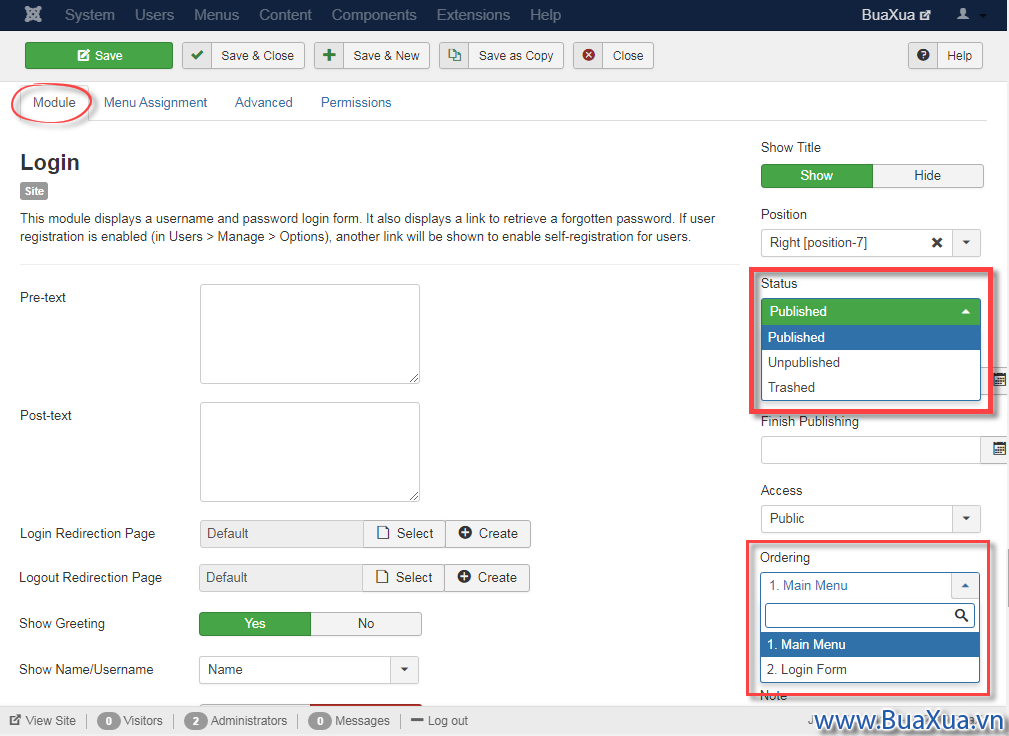Switch to the Module tab
Screen dimensions: 1009x736
(54, 102)
